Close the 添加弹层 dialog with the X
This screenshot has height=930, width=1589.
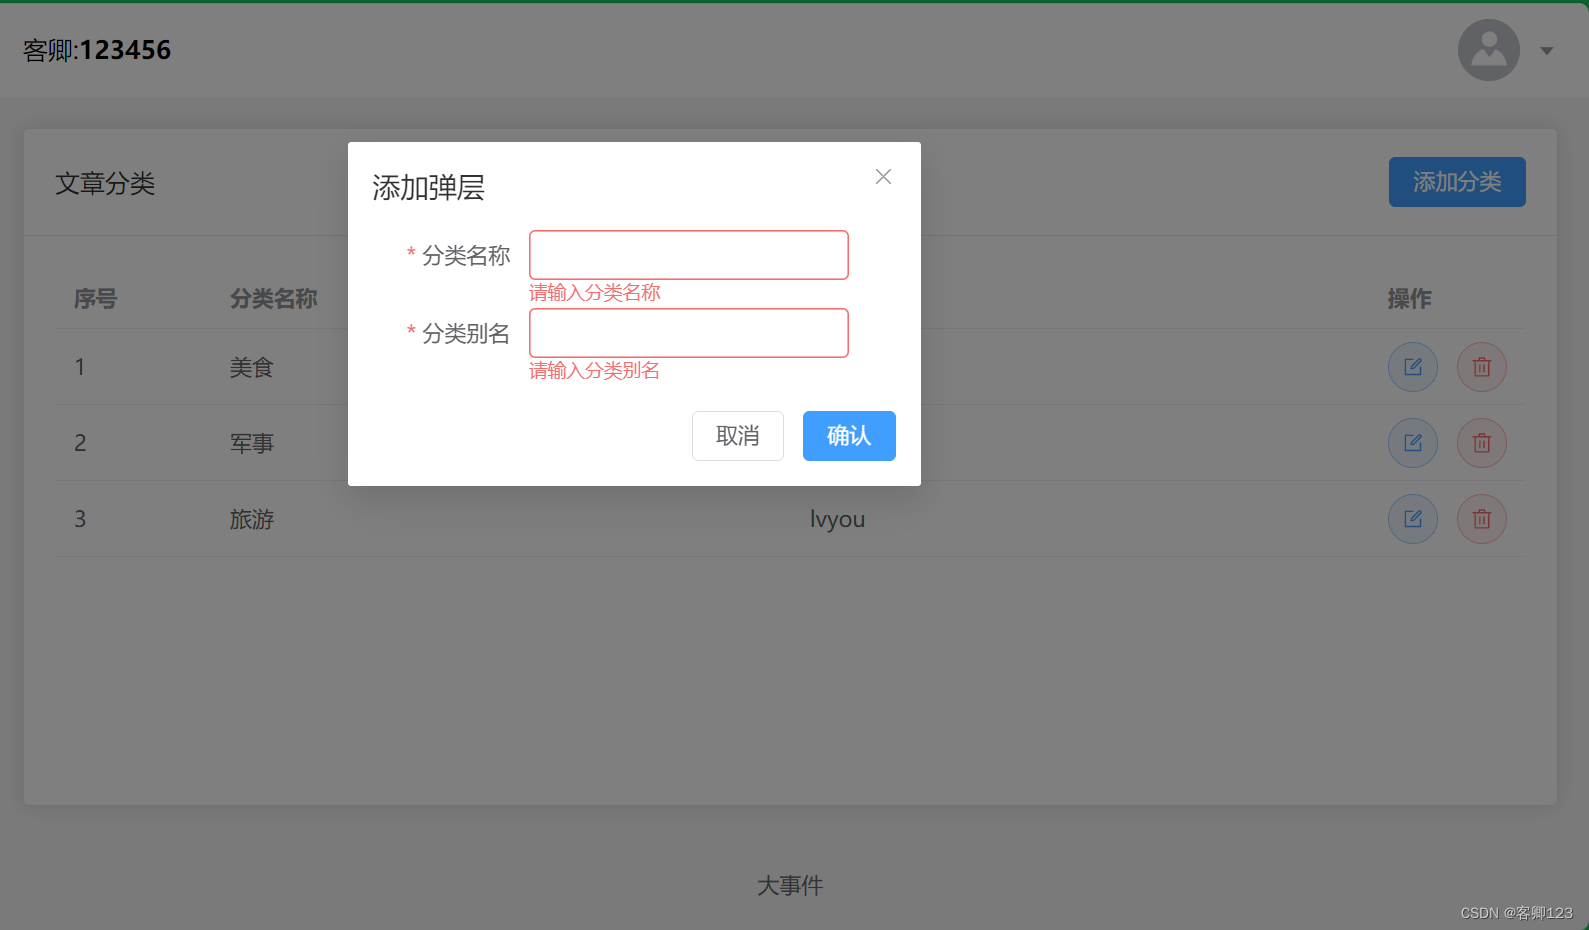point(883,177)
